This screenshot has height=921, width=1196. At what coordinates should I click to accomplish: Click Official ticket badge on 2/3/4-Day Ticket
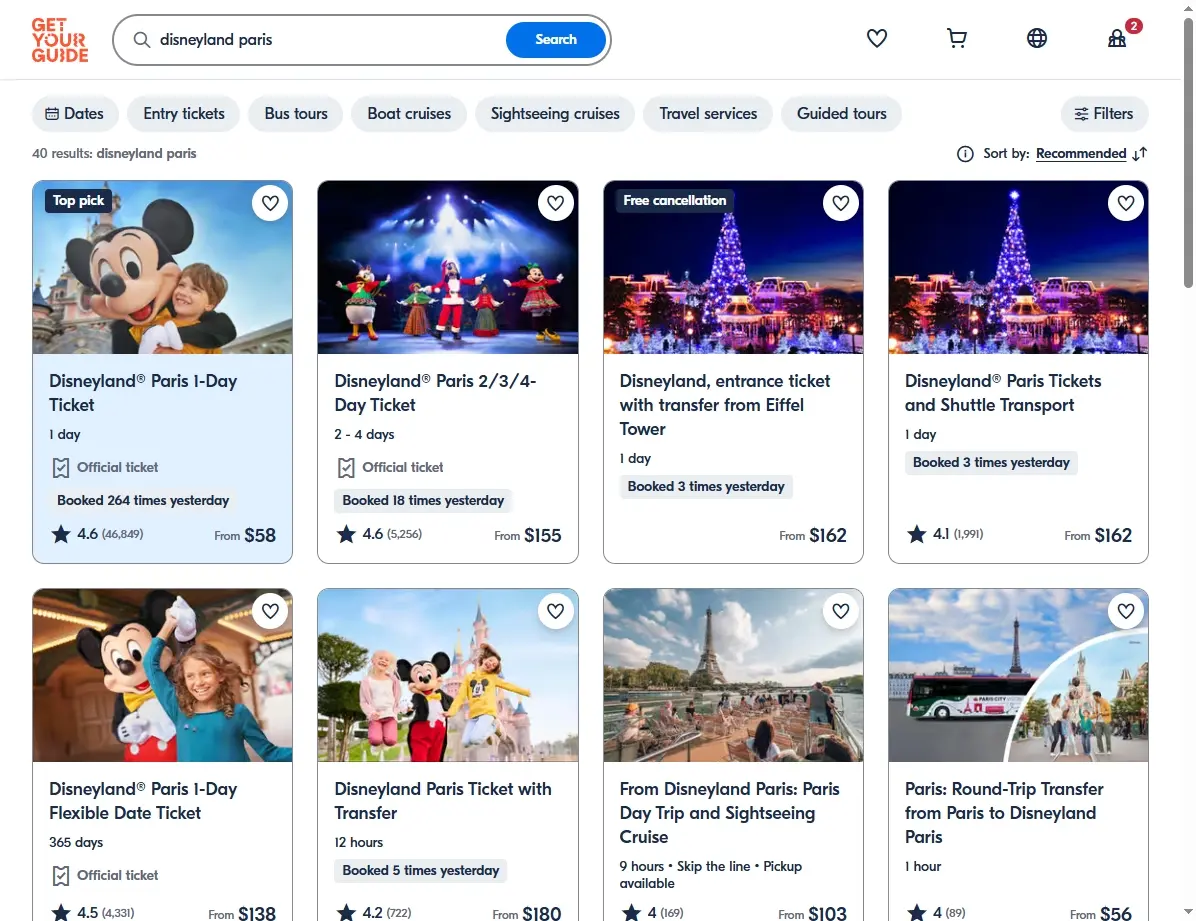click(391, 467)
